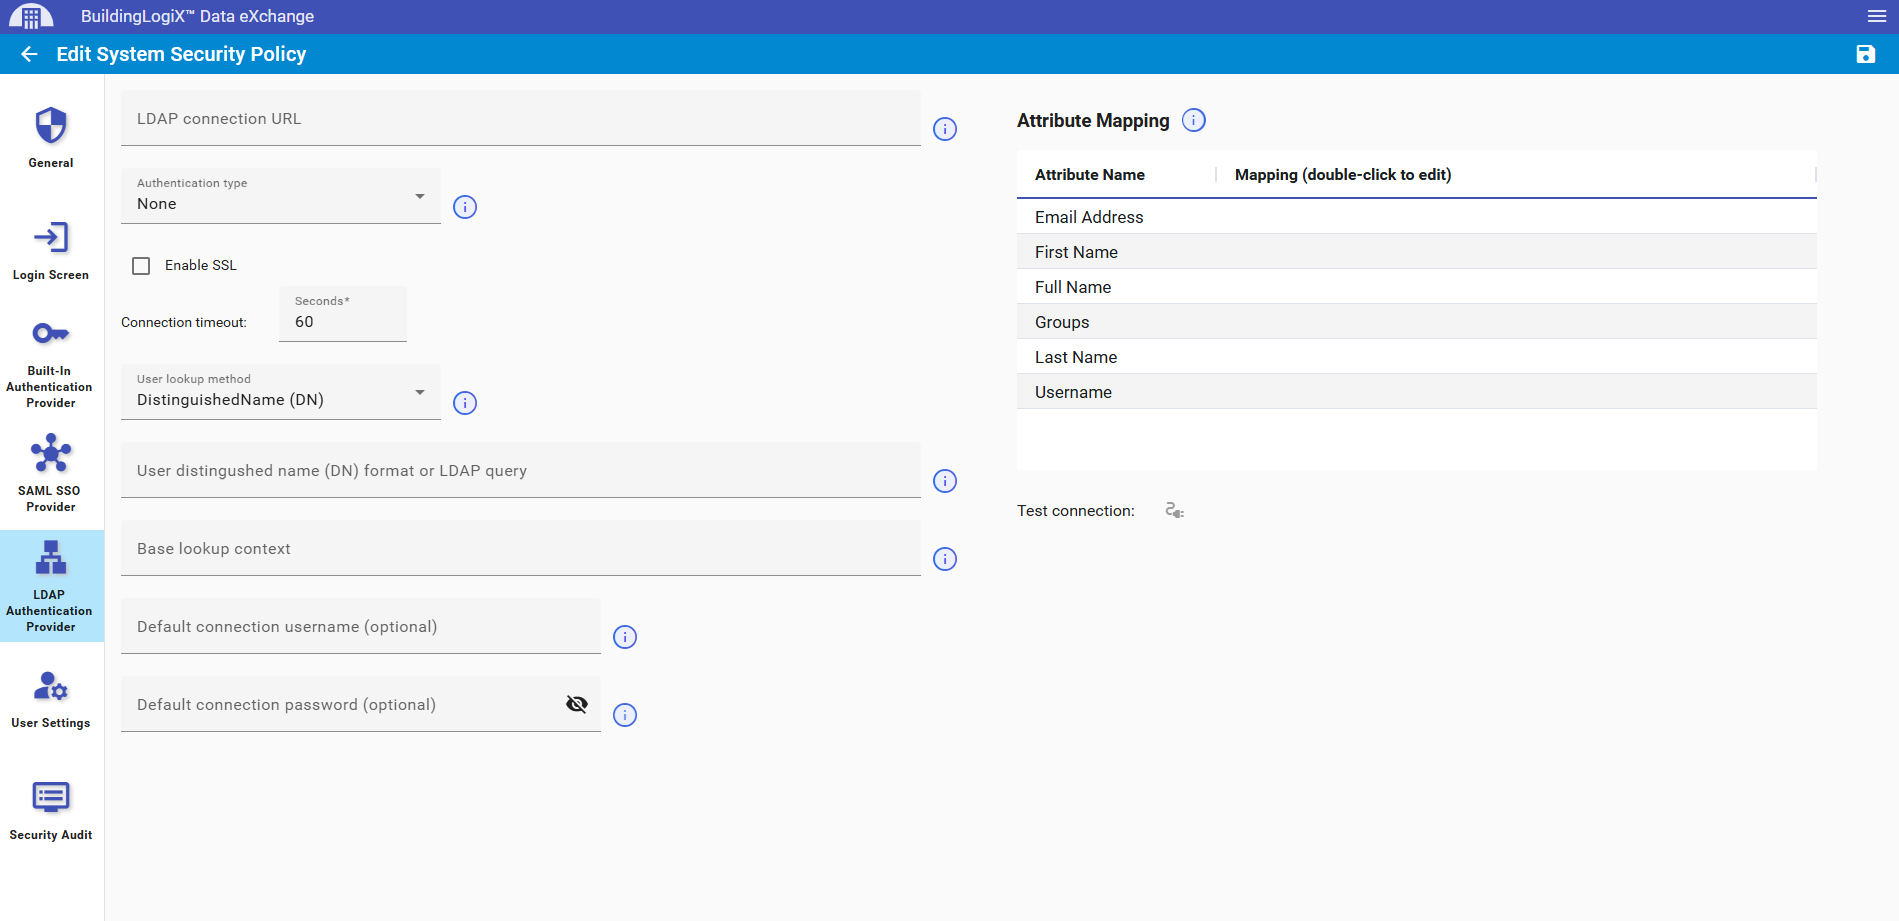Save the security policy with the disk icon

(1866, 54)
